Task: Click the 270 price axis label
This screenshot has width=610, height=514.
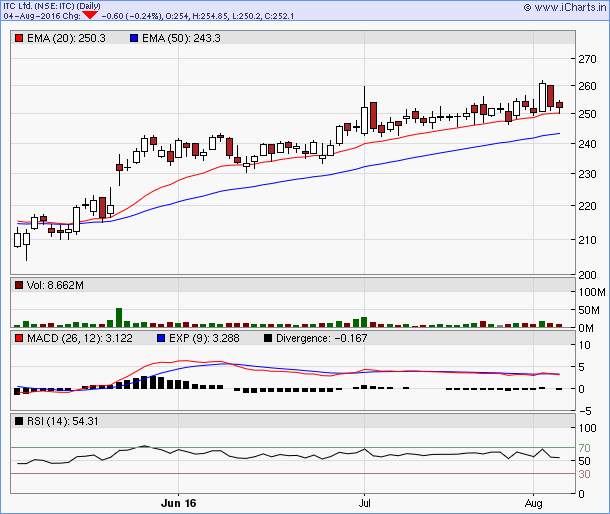Action: point(587,59)
